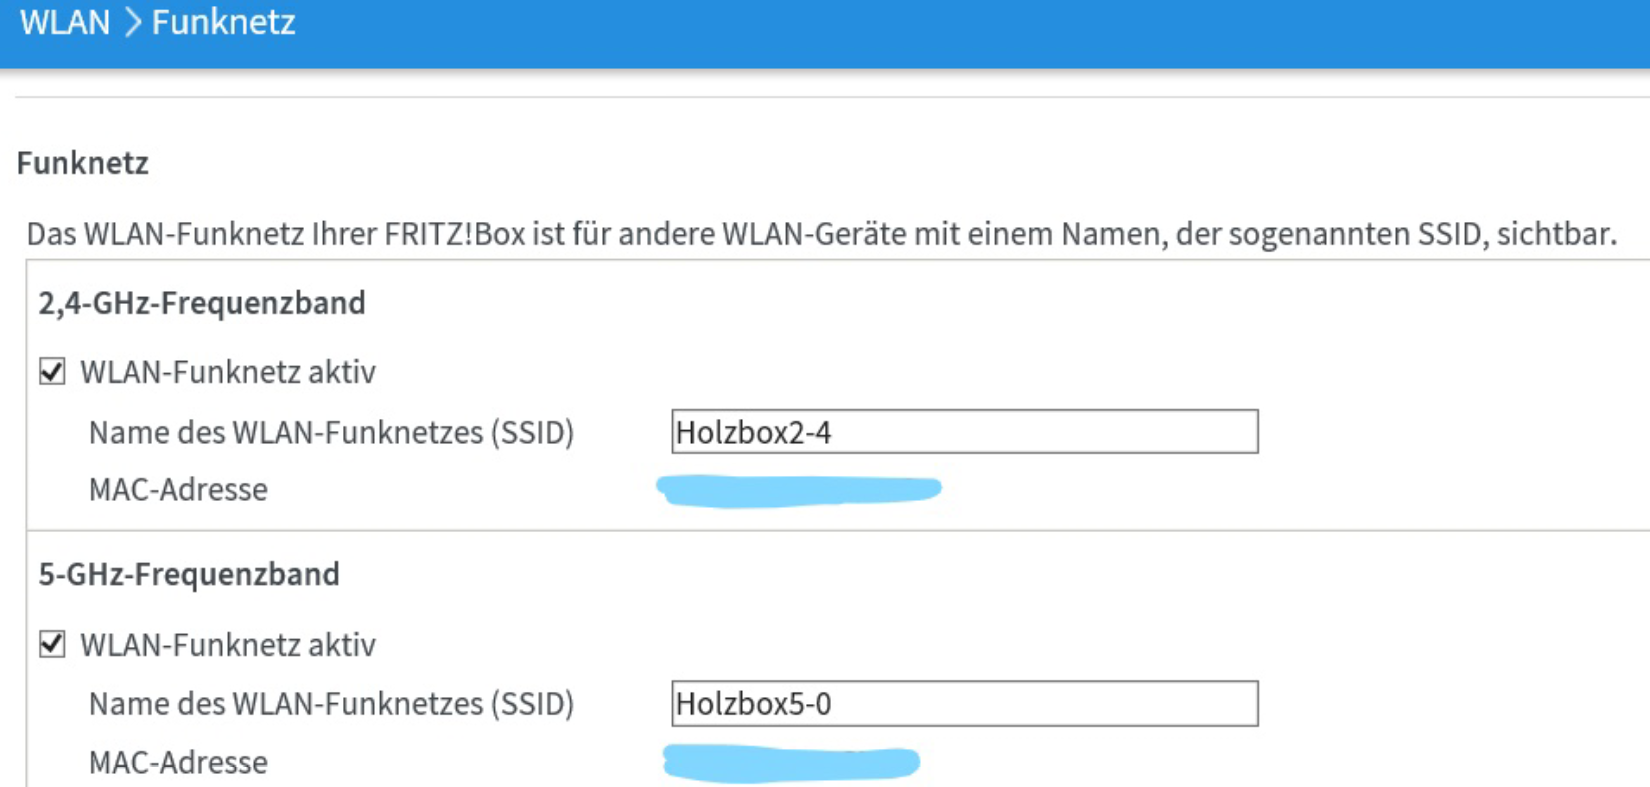This screenshot has height=787, width=1650.
Task: Click the redacted MAC address for 5-GHz
Action: (791, 763)
